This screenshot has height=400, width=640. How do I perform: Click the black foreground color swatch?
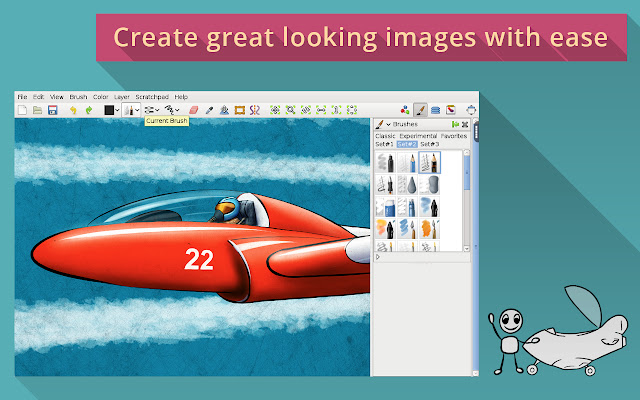[x=109, y=110]
